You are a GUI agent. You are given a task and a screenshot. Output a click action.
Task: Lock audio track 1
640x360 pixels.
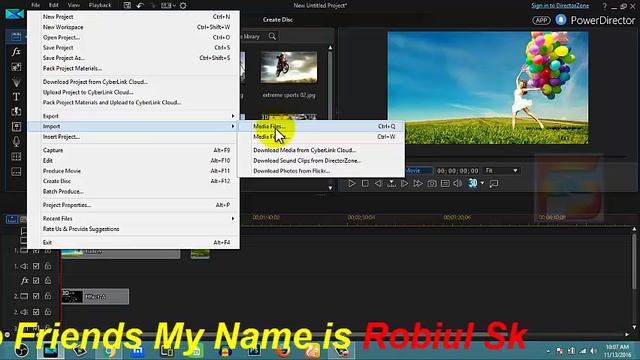pos(48,266)
